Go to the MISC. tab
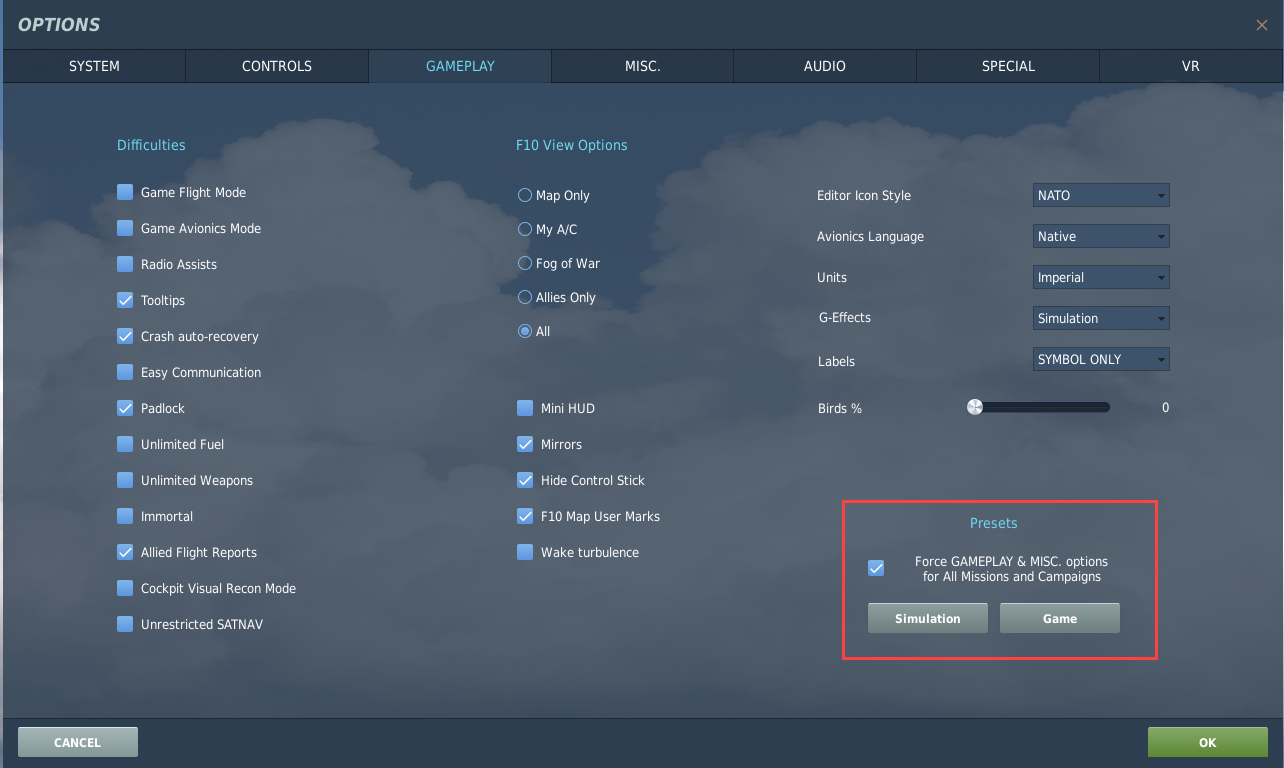Screen dimensions: 1284x768 (642, 66)
